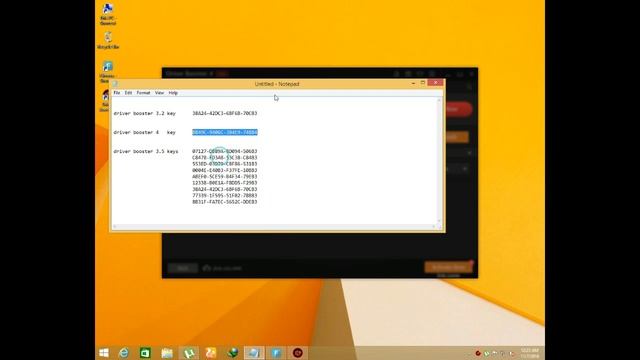Select the top desktop shortcut icon
This screenshot has height=360, width=640.
[108, 14]
